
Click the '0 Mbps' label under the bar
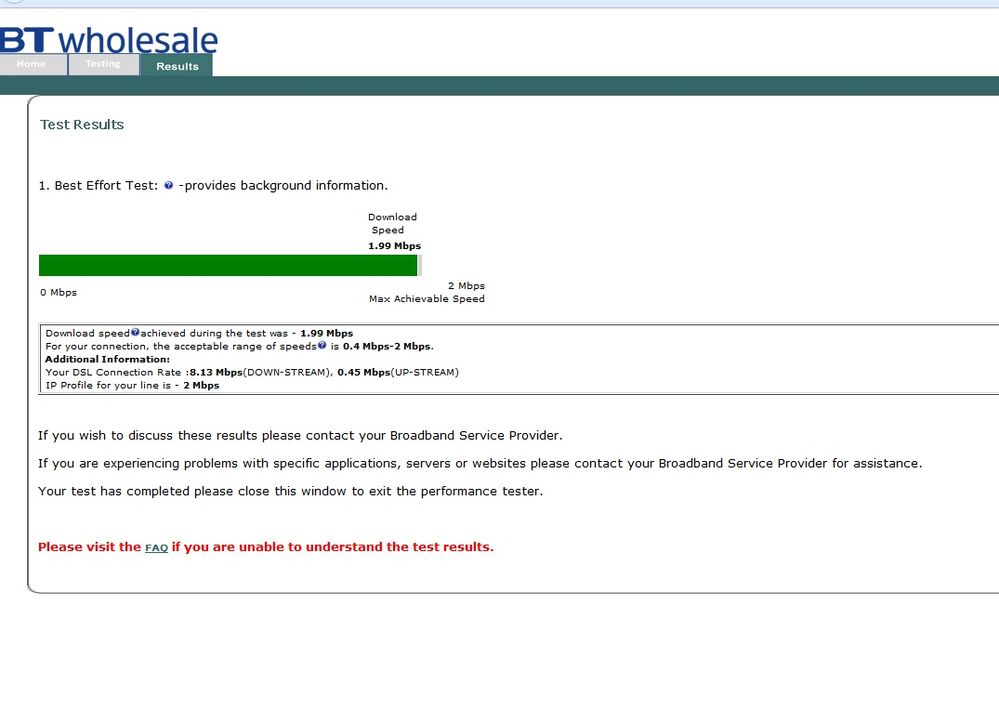point(59,292)
